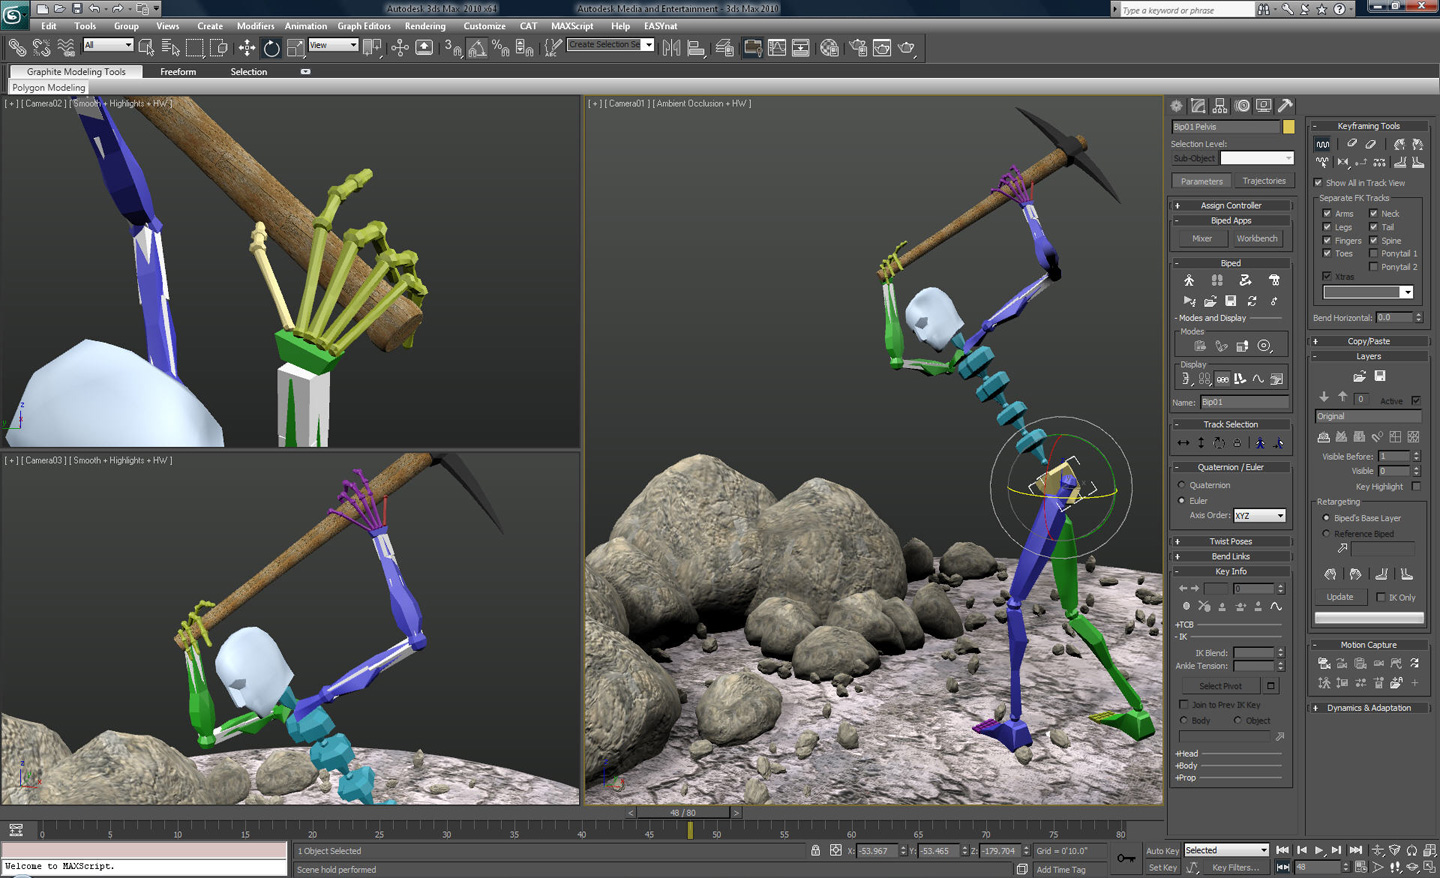Open the Graph Editors menu
The width and height of the screenshot is (1440, 878).
[x=363, y=26]
